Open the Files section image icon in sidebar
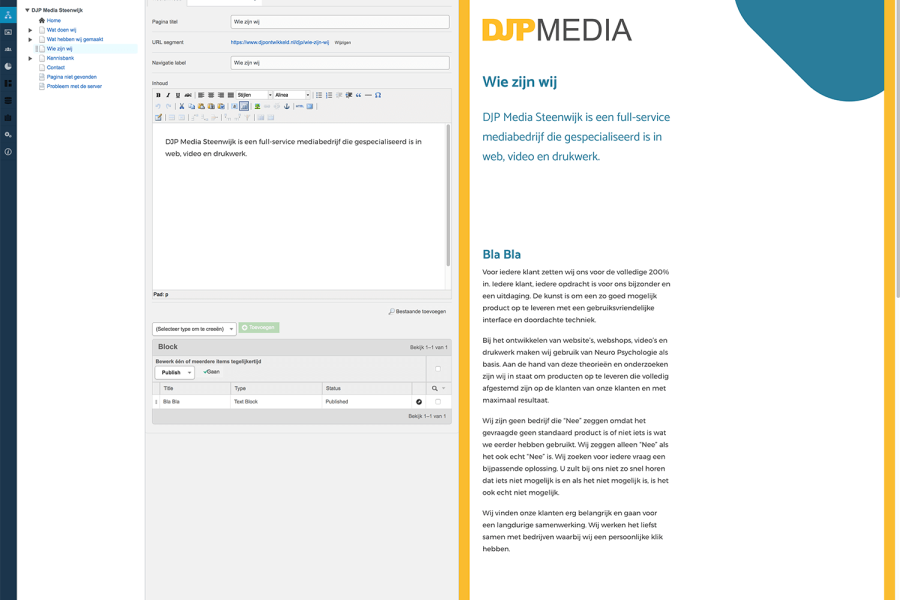The image size is (900, 600). (8, 32)
